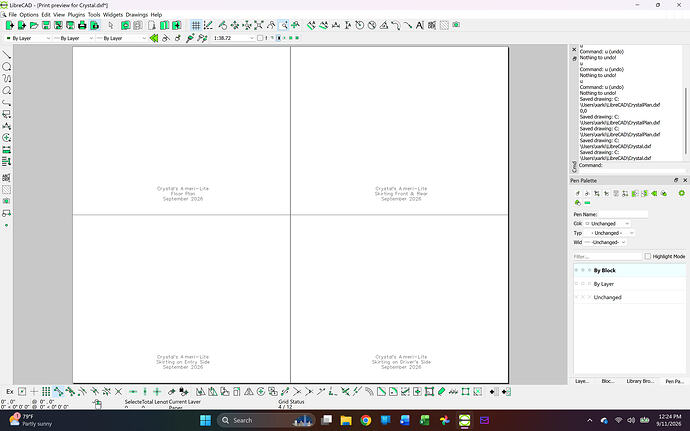
Task: Open the Options menu
Action: (x=29, y=15)
